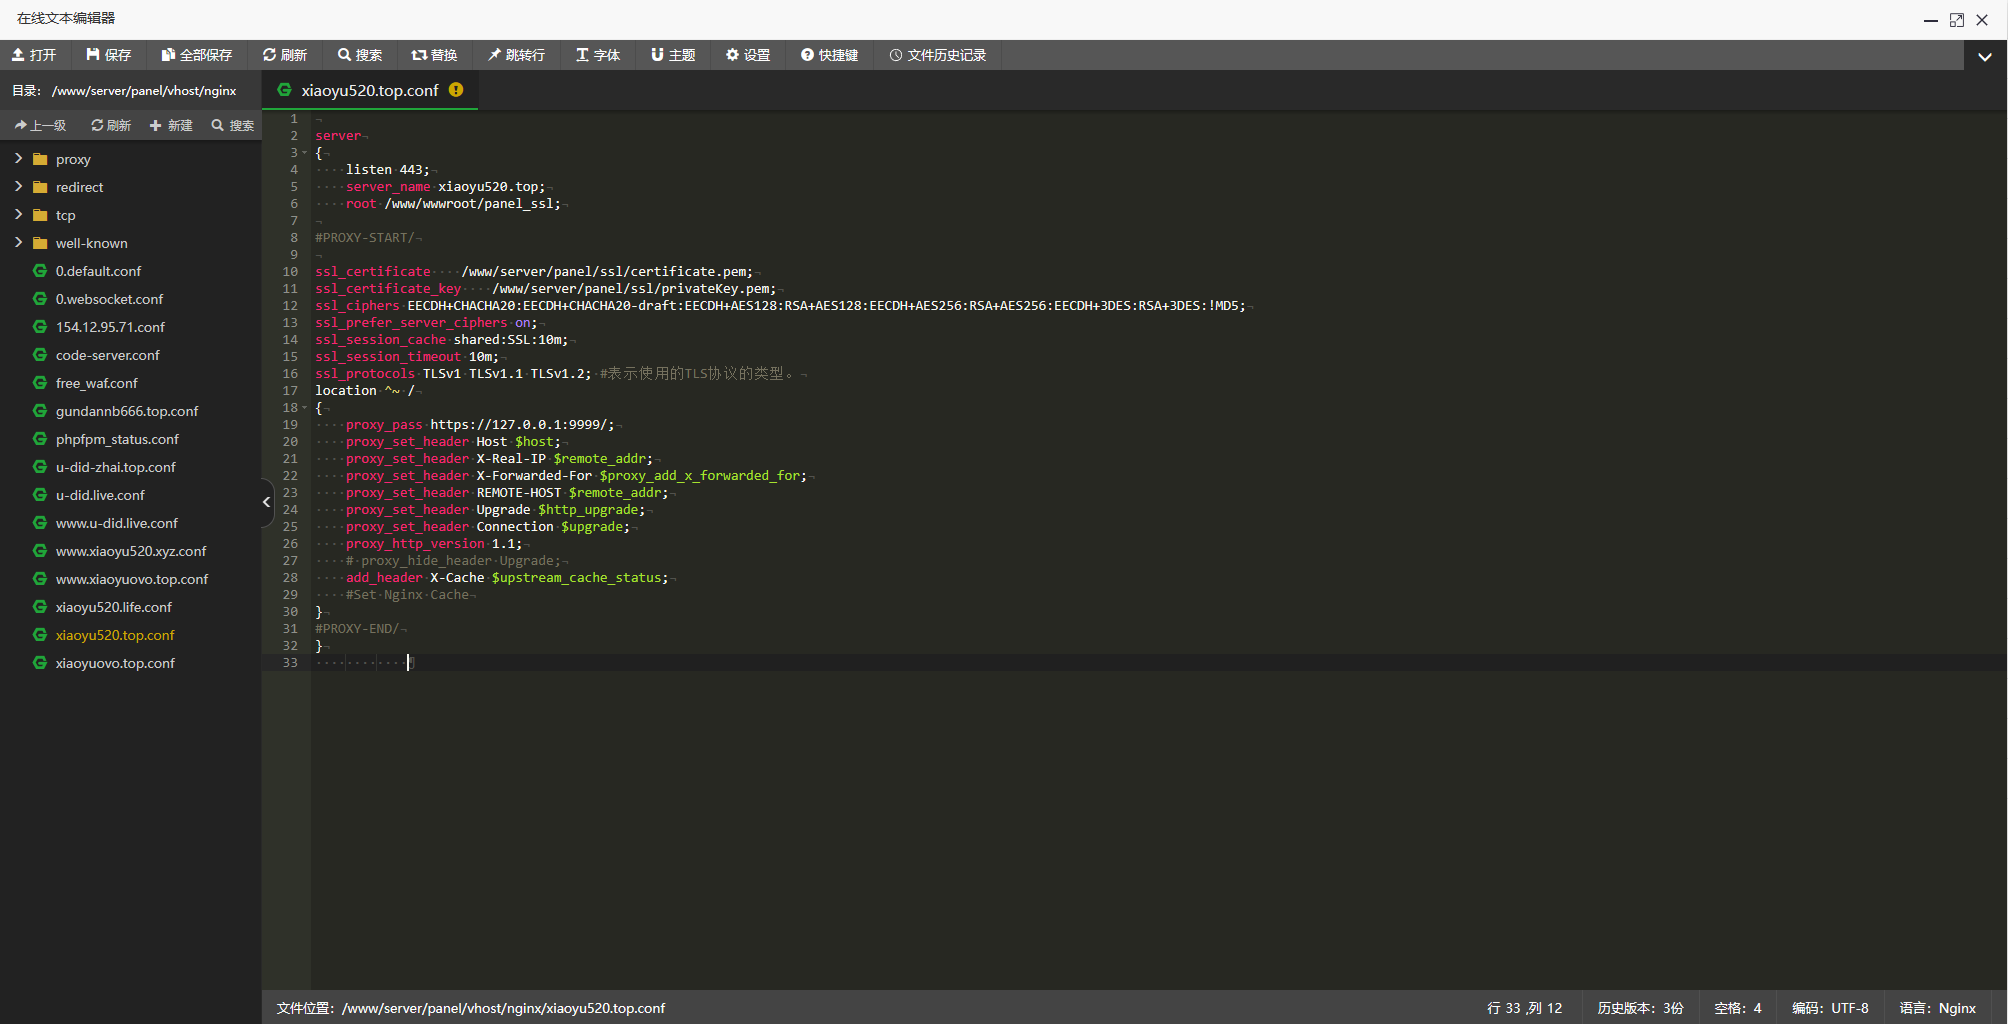Select the redirect folder icon
The image size is (2008, 1024).
pos(40,187)
